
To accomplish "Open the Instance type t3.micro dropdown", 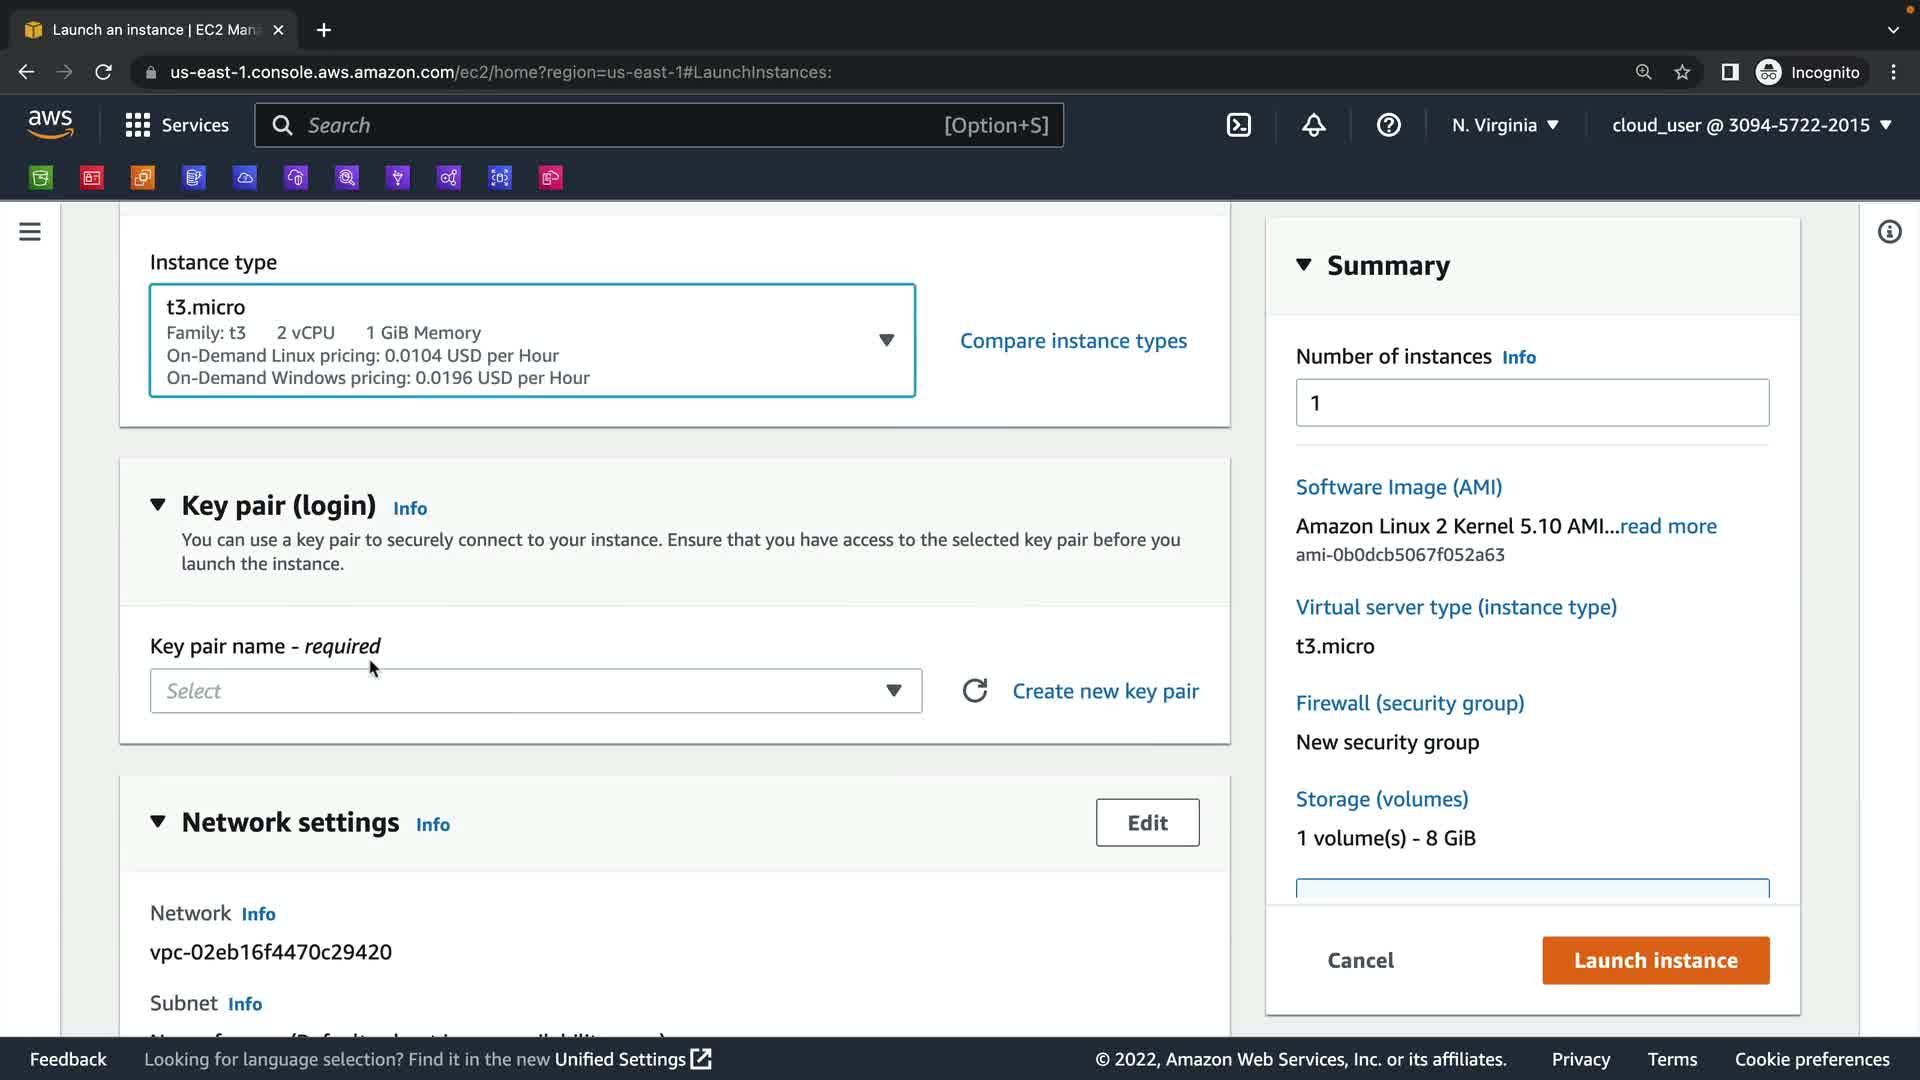I will tap(532, 341).
